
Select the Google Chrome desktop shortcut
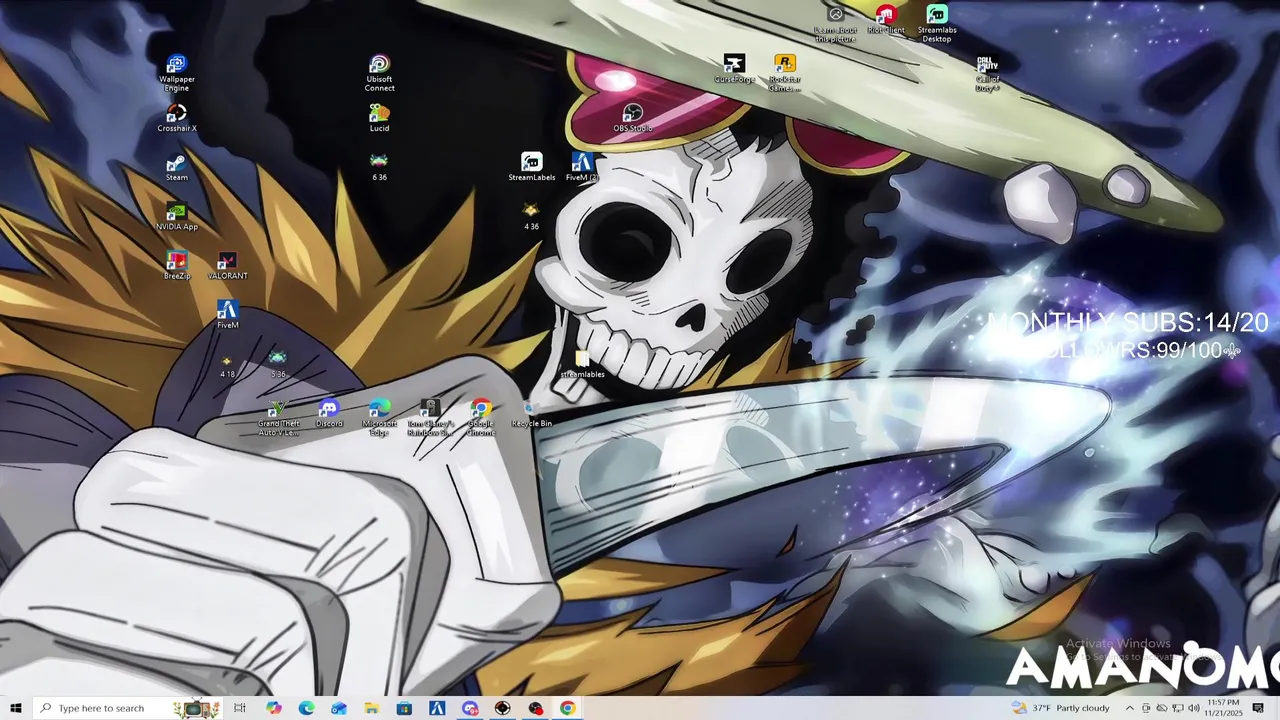click(x=481, y=417)
